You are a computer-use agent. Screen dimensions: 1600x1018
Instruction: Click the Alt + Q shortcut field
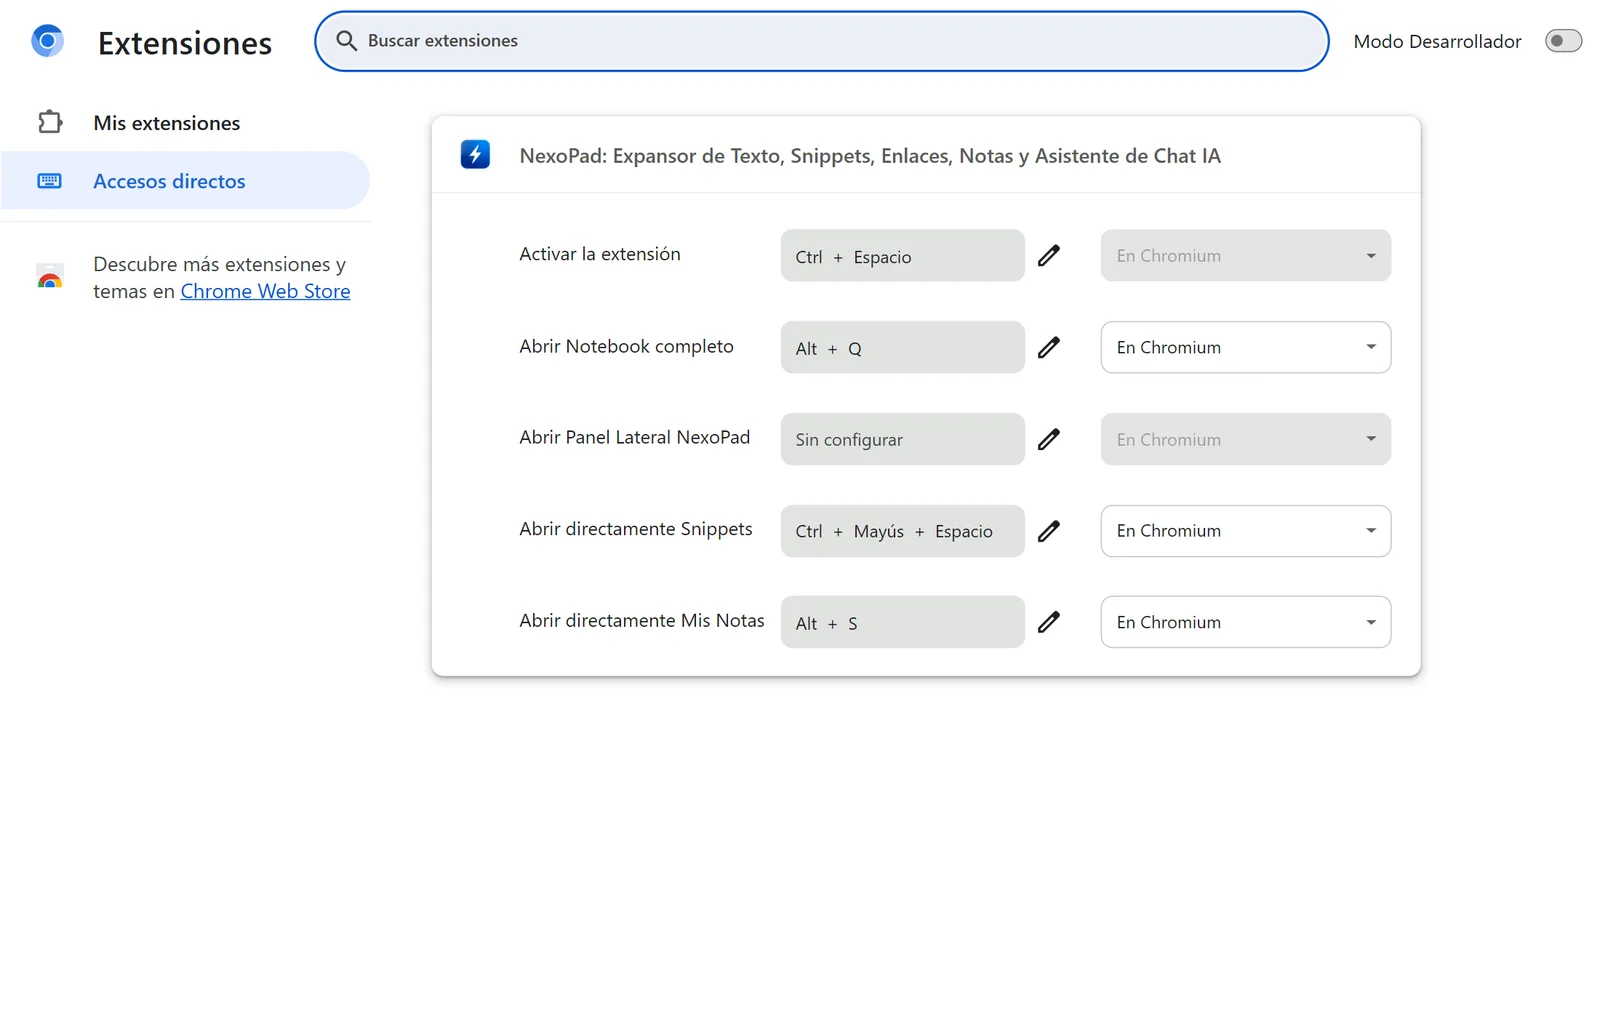(902, 347)
